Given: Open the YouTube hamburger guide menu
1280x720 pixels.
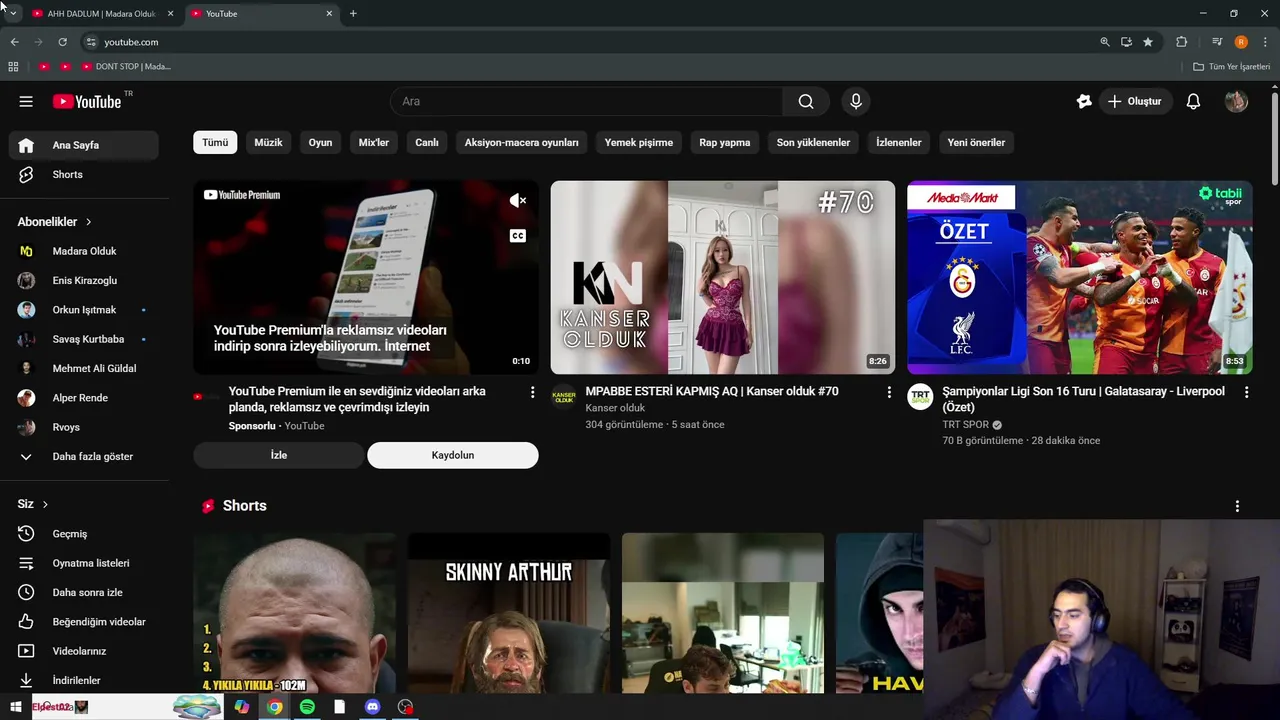Looking at the screenshot, I should [x=26, y=101].
